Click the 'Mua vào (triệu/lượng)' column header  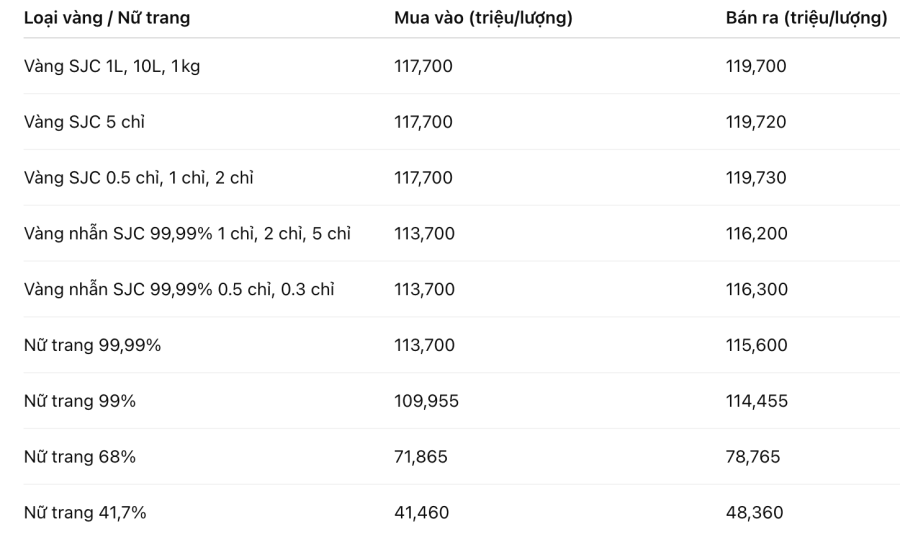(483, 18)
